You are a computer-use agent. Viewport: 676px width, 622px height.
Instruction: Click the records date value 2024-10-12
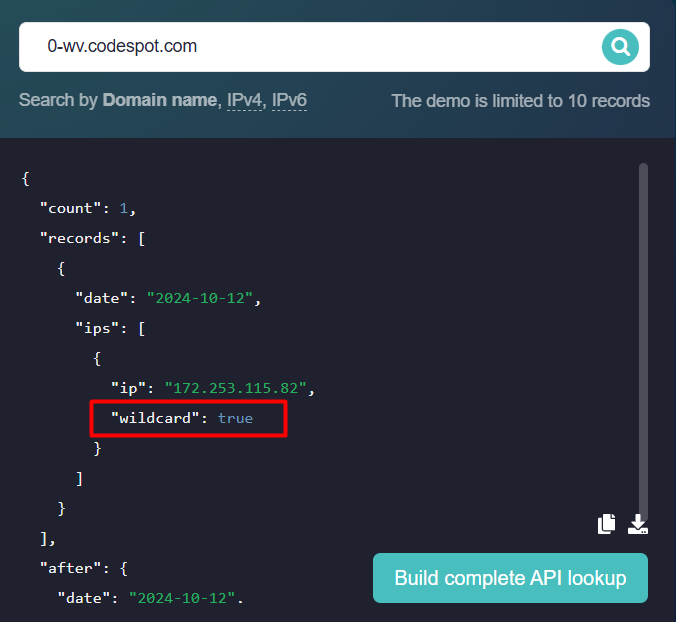203,298
